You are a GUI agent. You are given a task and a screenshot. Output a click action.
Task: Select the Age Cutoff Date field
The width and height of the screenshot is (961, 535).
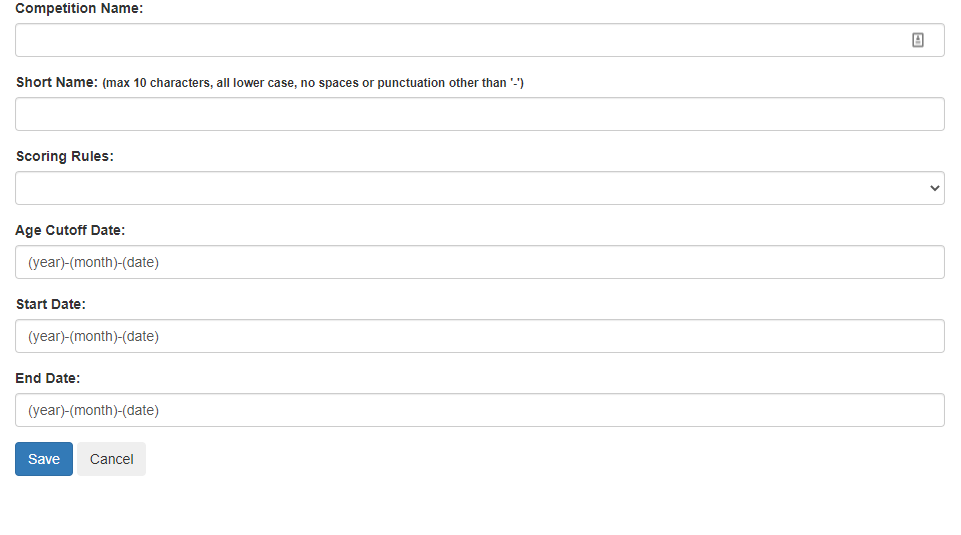click(480, 262)
